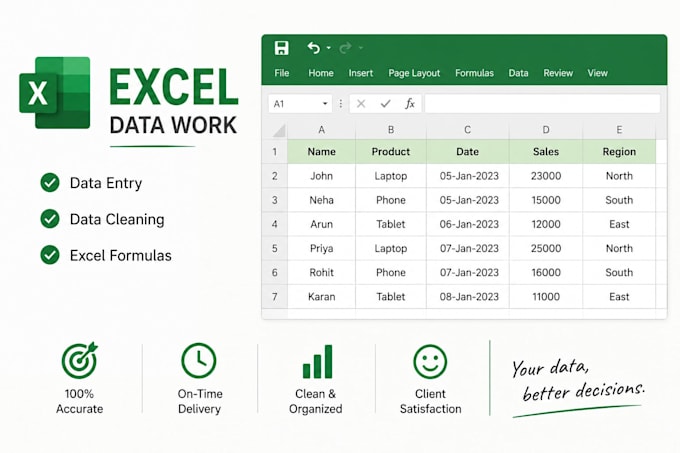
Task: Click the Insert Function fx icon
Action: point(410,104)
